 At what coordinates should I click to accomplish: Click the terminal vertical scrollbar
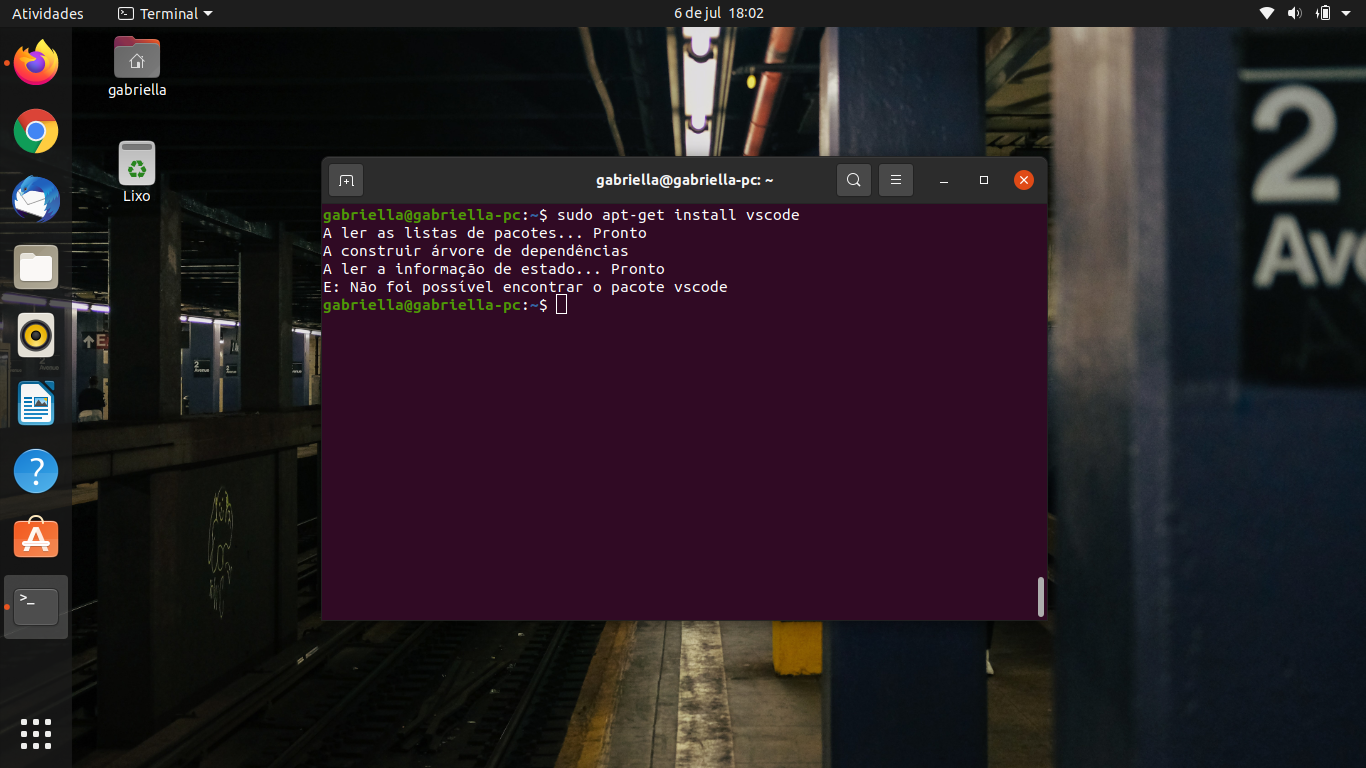(x=1041, y=596)
